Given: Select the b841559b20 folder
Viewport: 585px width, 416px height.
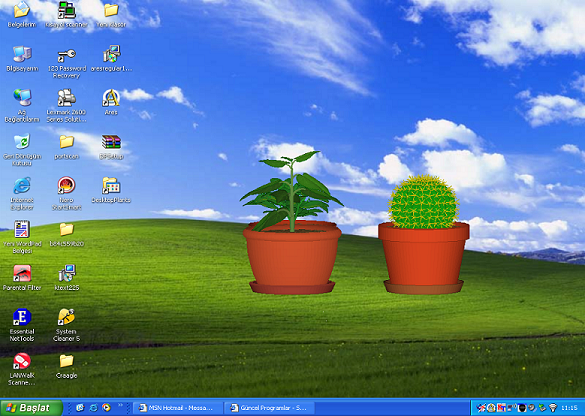Looking at the screenshot, I should (66, 234).
